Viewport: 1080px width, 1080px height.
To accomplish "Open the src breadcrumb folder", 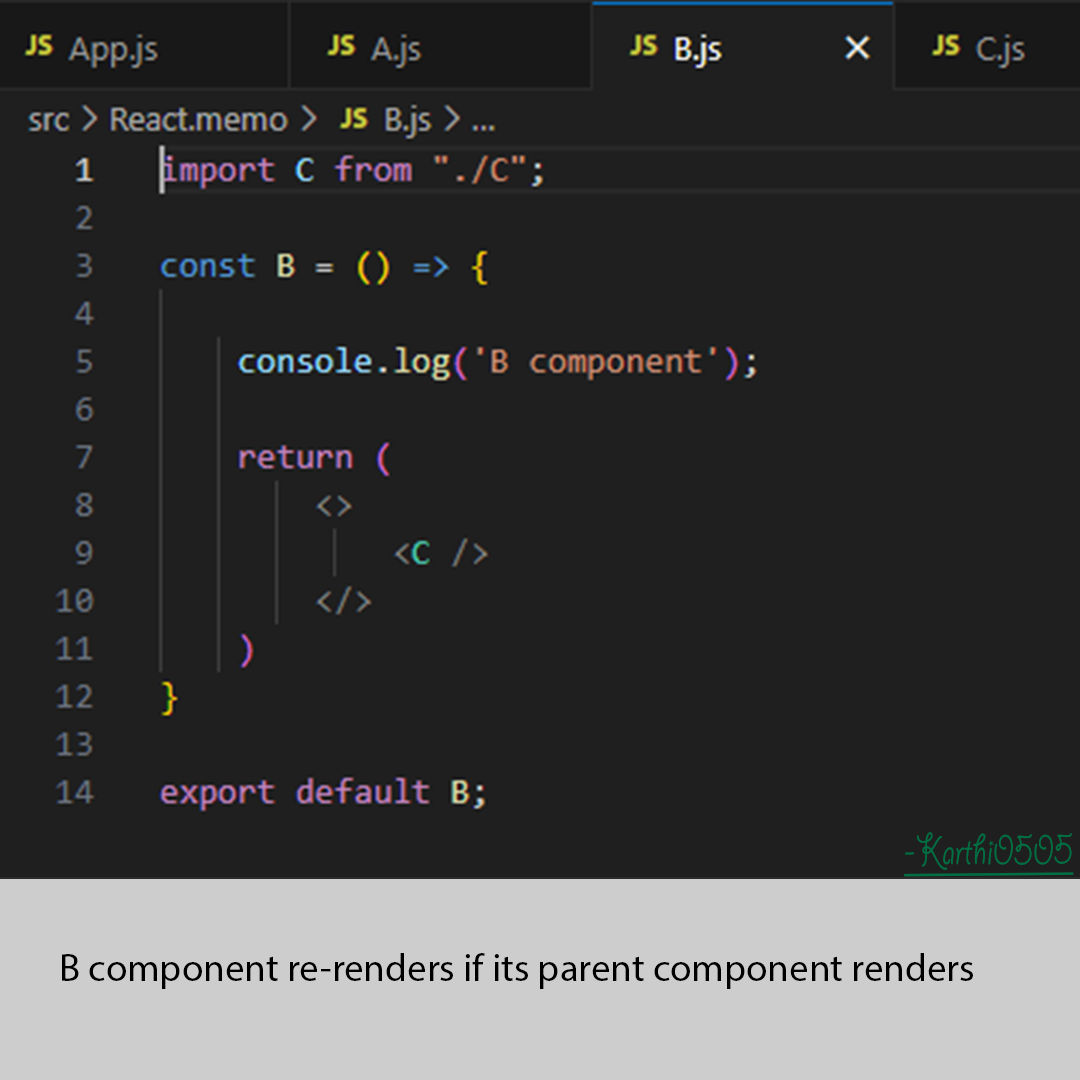I will click(48, 120).
